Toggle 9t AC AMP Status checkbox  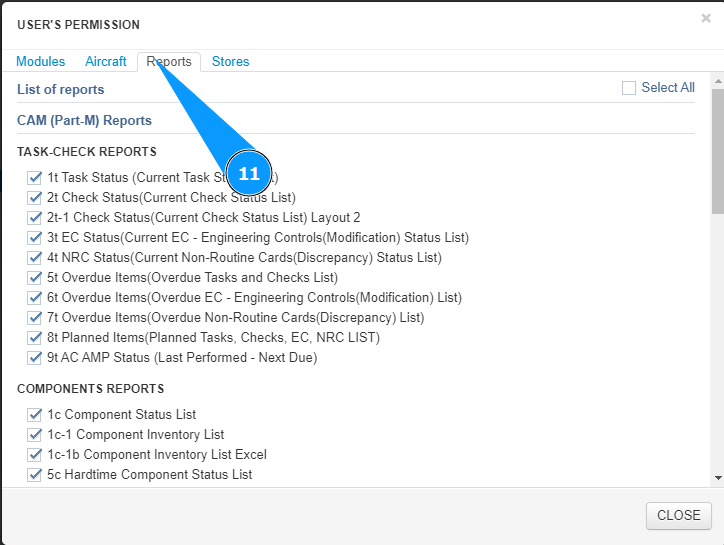(x=35, y=358)
